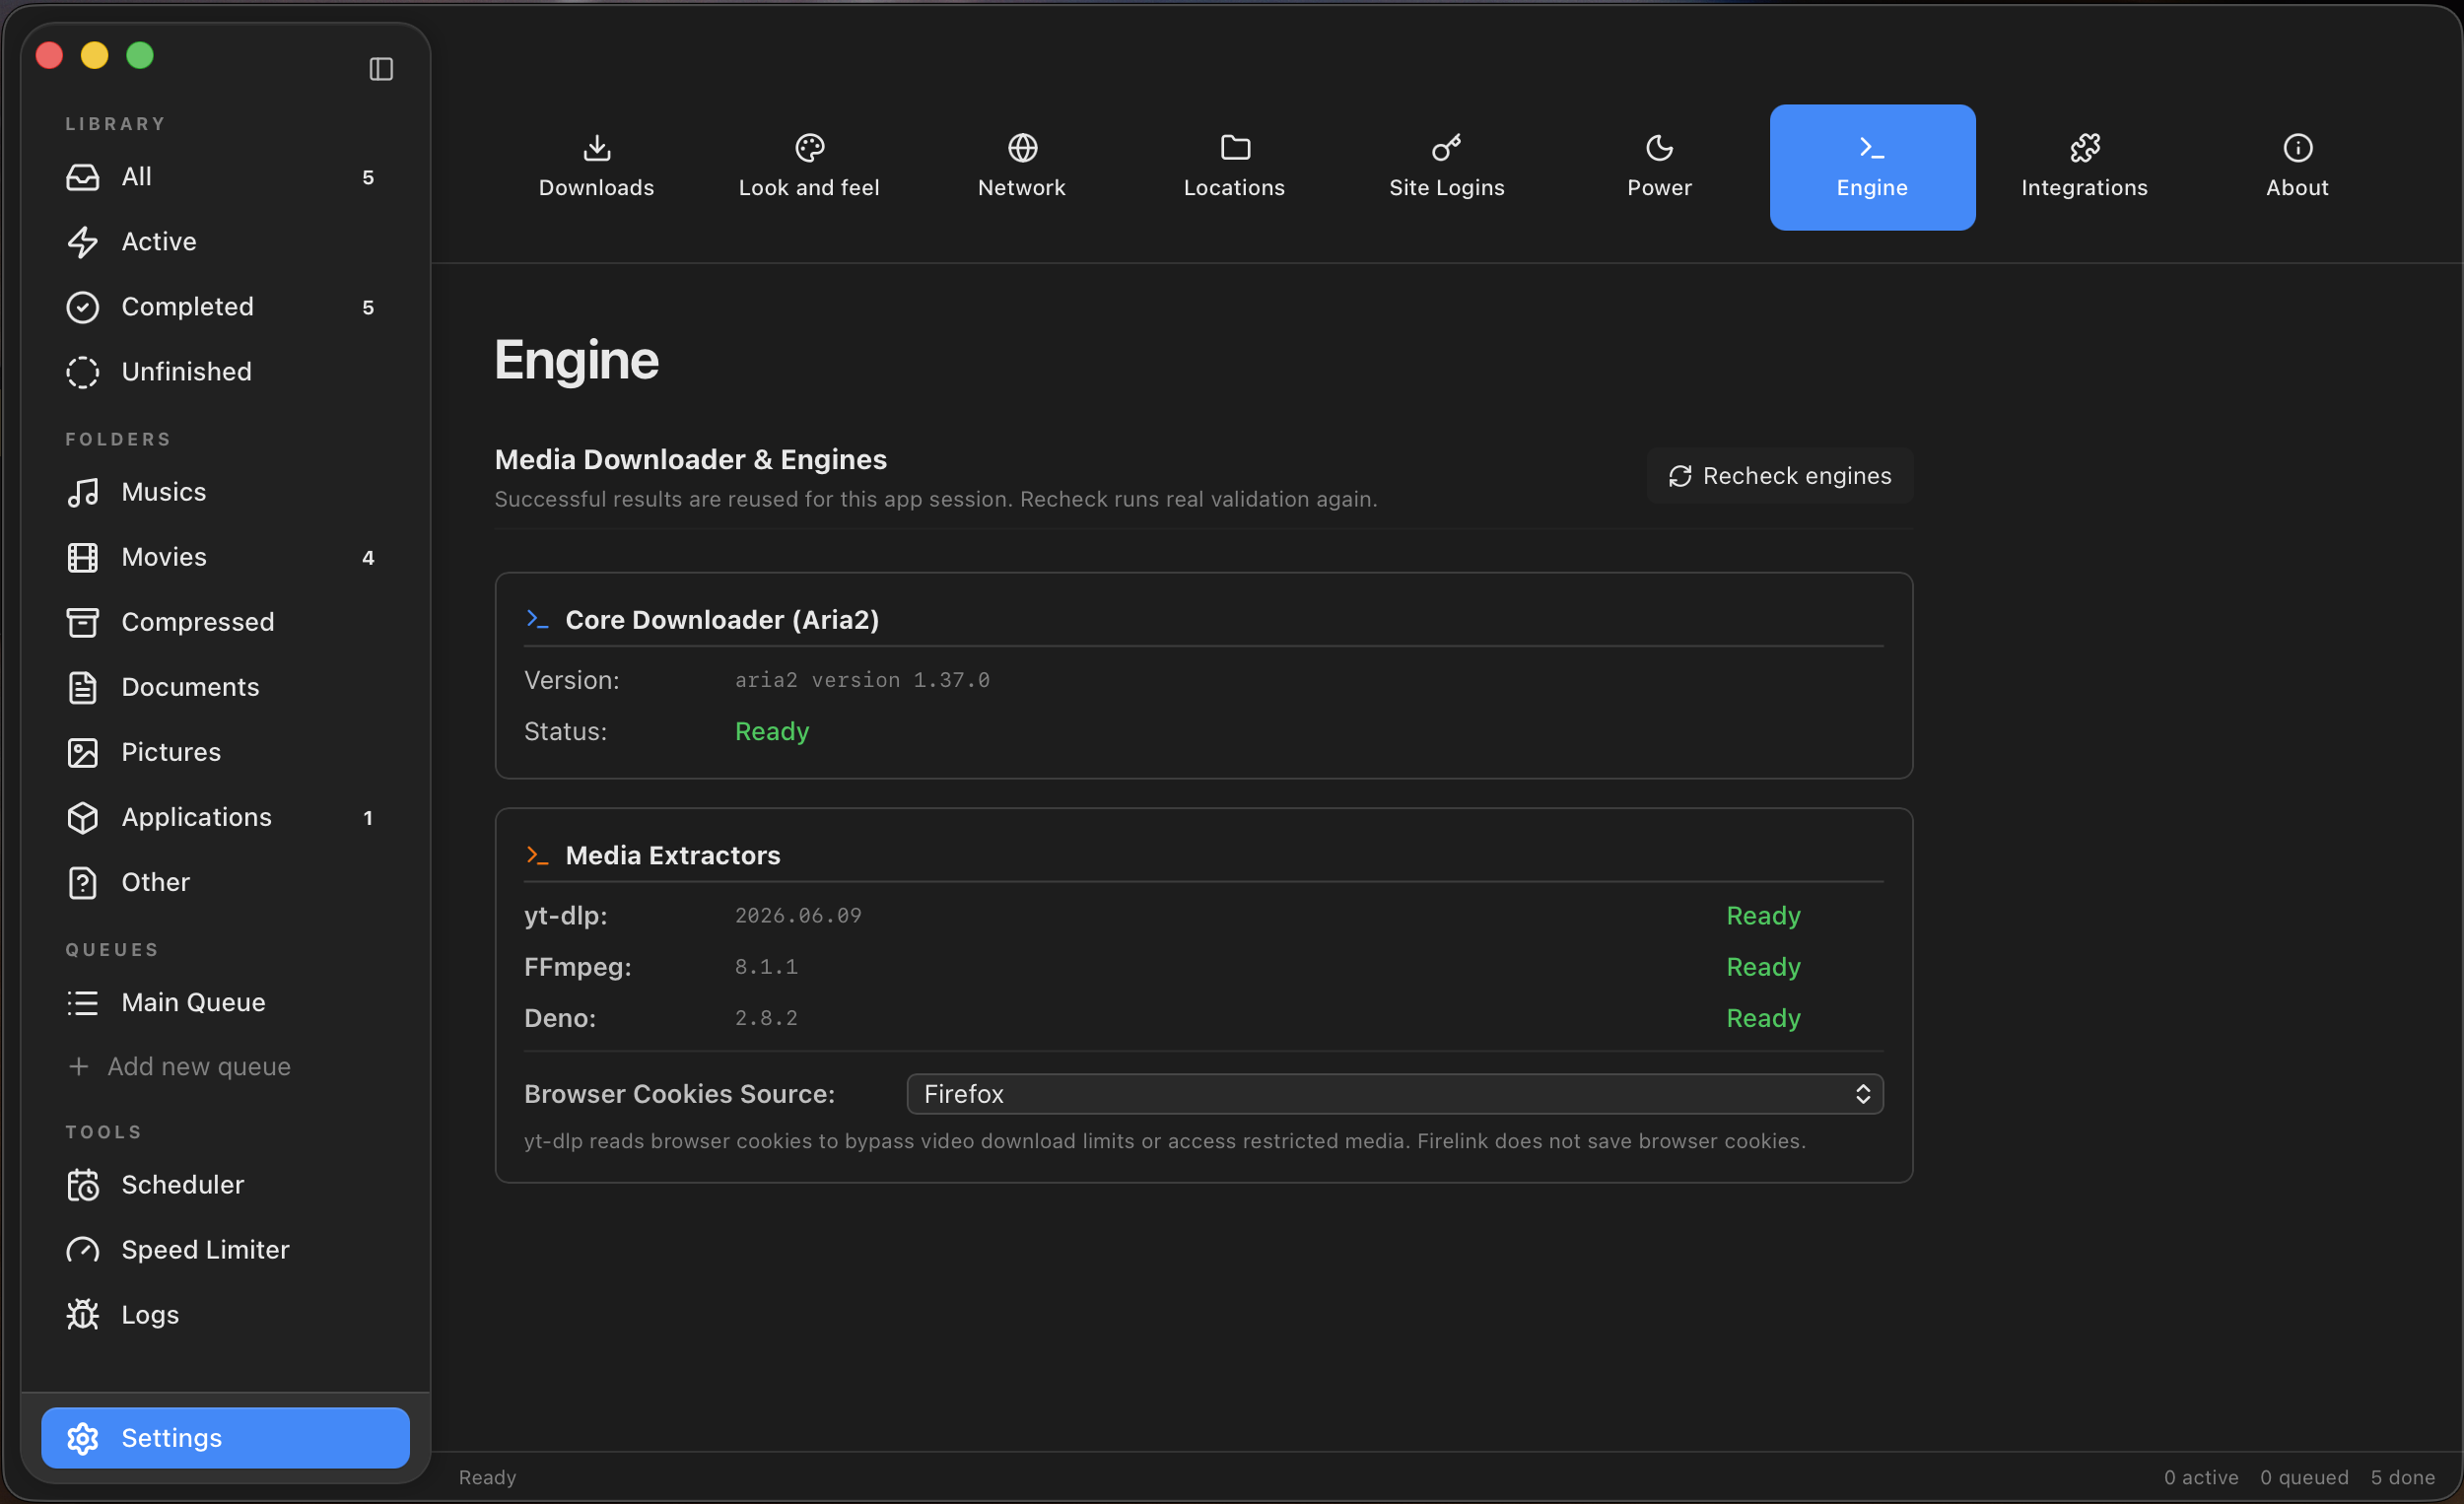Open the Musics folder note icon
The width and height of the screenshot is (2464, 1504).
point(83,492)
